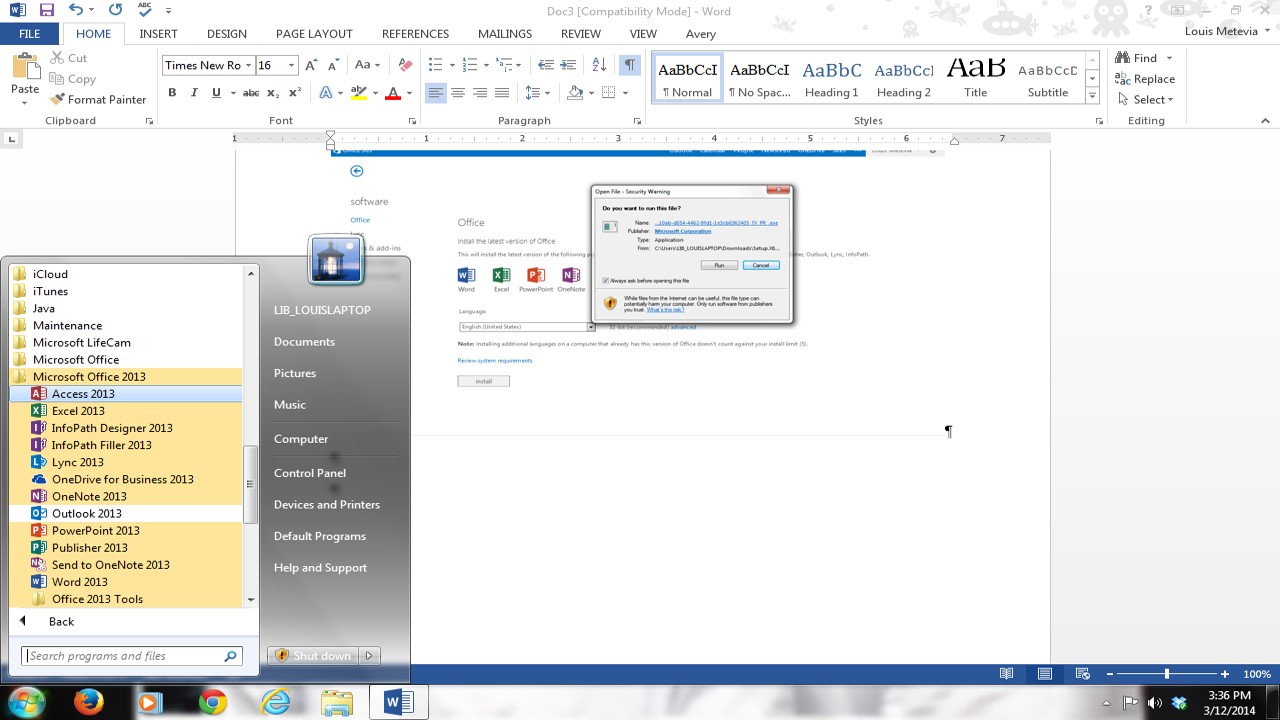Sort paragraph contents

[x=599, y=65]
